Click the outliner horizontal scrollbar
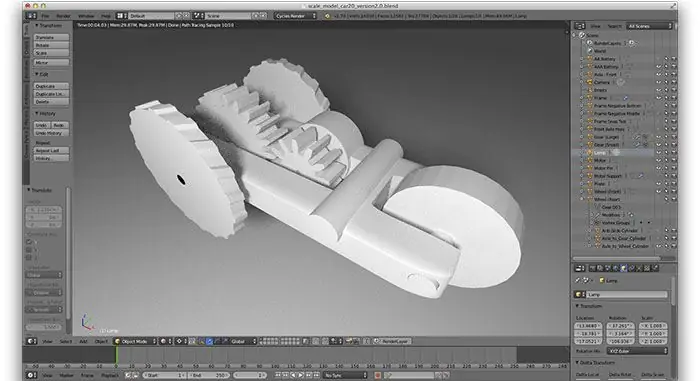Screen dimensions: 700x381 [617, 258]
